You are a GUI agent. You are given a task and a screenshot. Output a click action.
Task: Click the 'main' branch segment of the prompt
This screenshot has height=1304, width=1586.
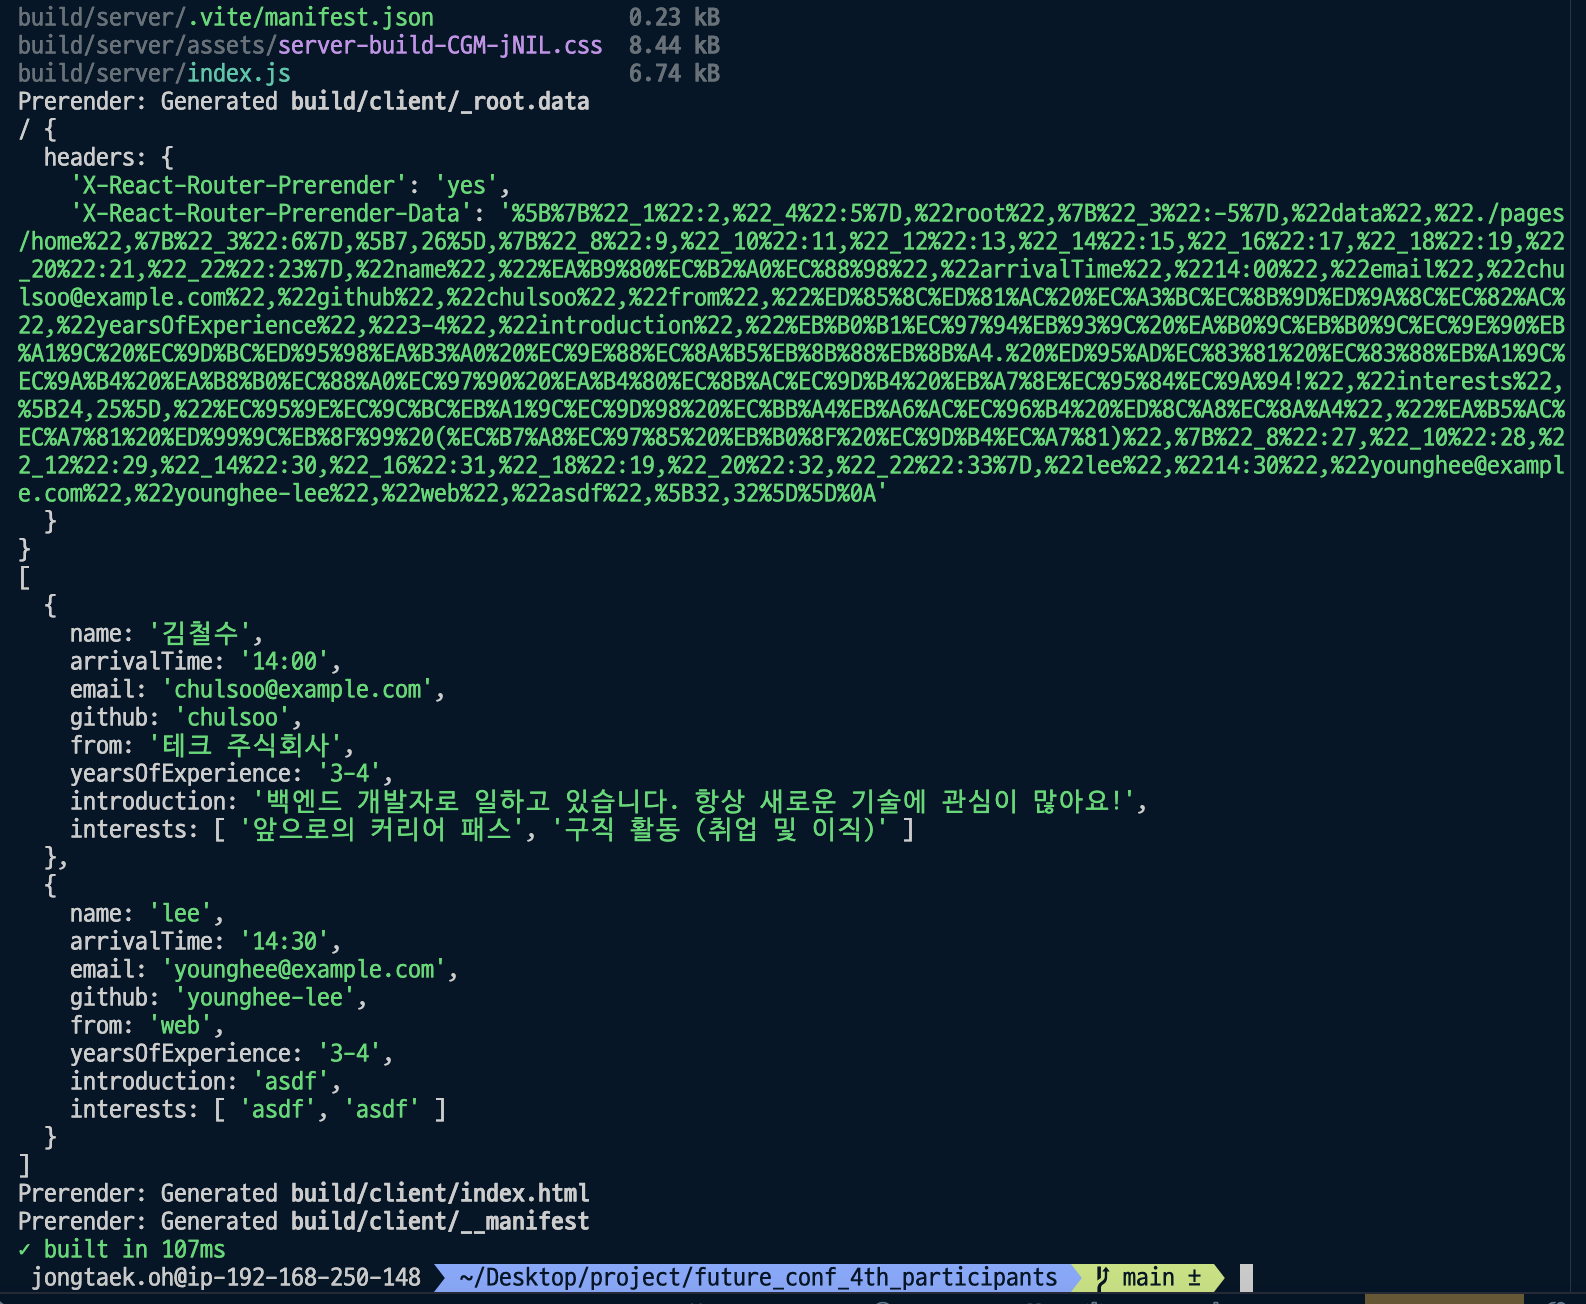tap(1149, 1277)
